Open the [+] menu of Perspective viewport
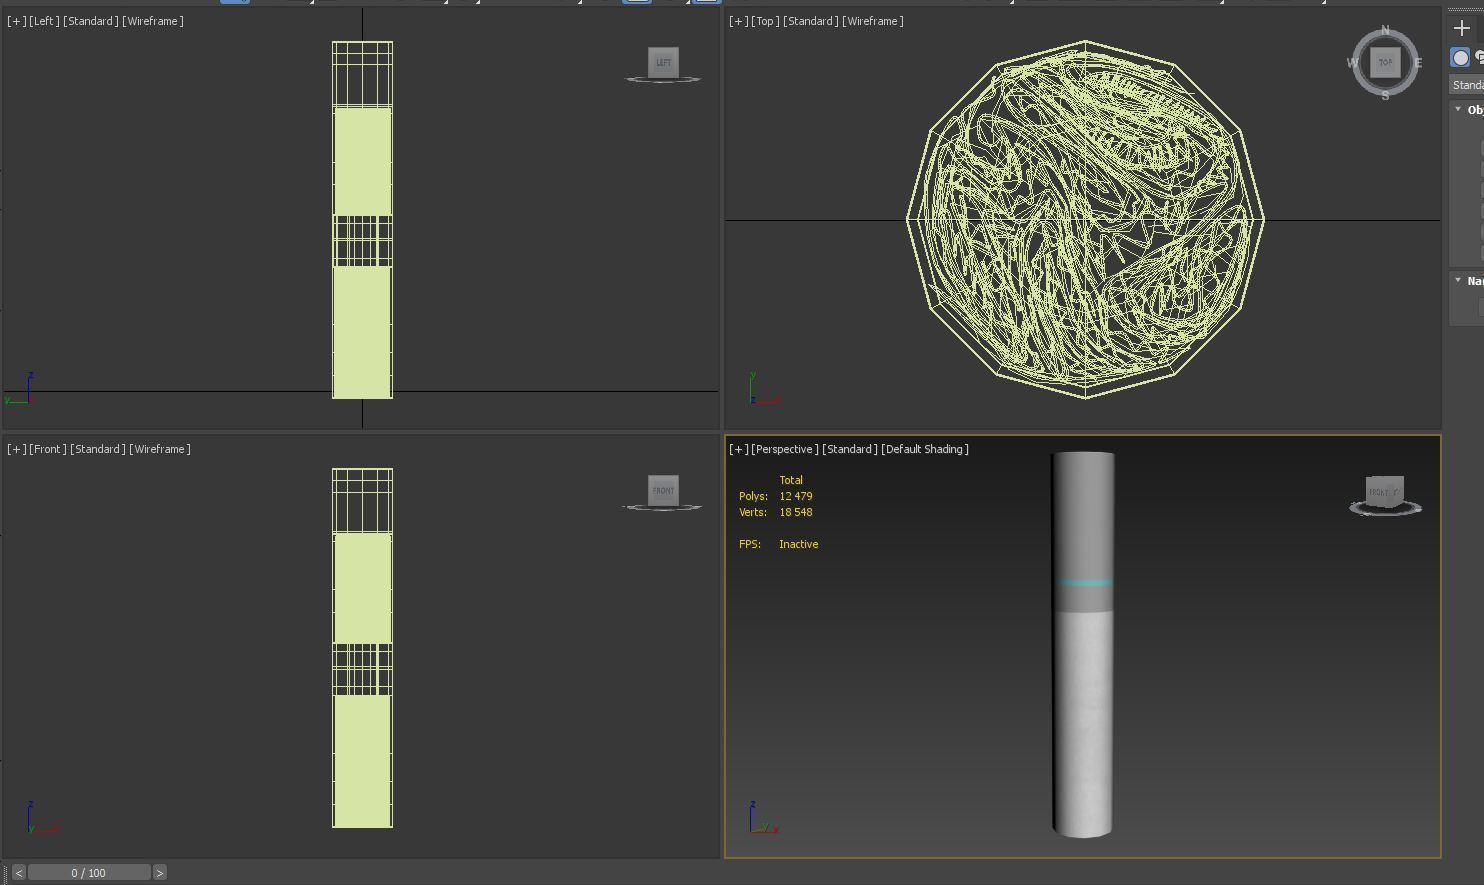 738,449
